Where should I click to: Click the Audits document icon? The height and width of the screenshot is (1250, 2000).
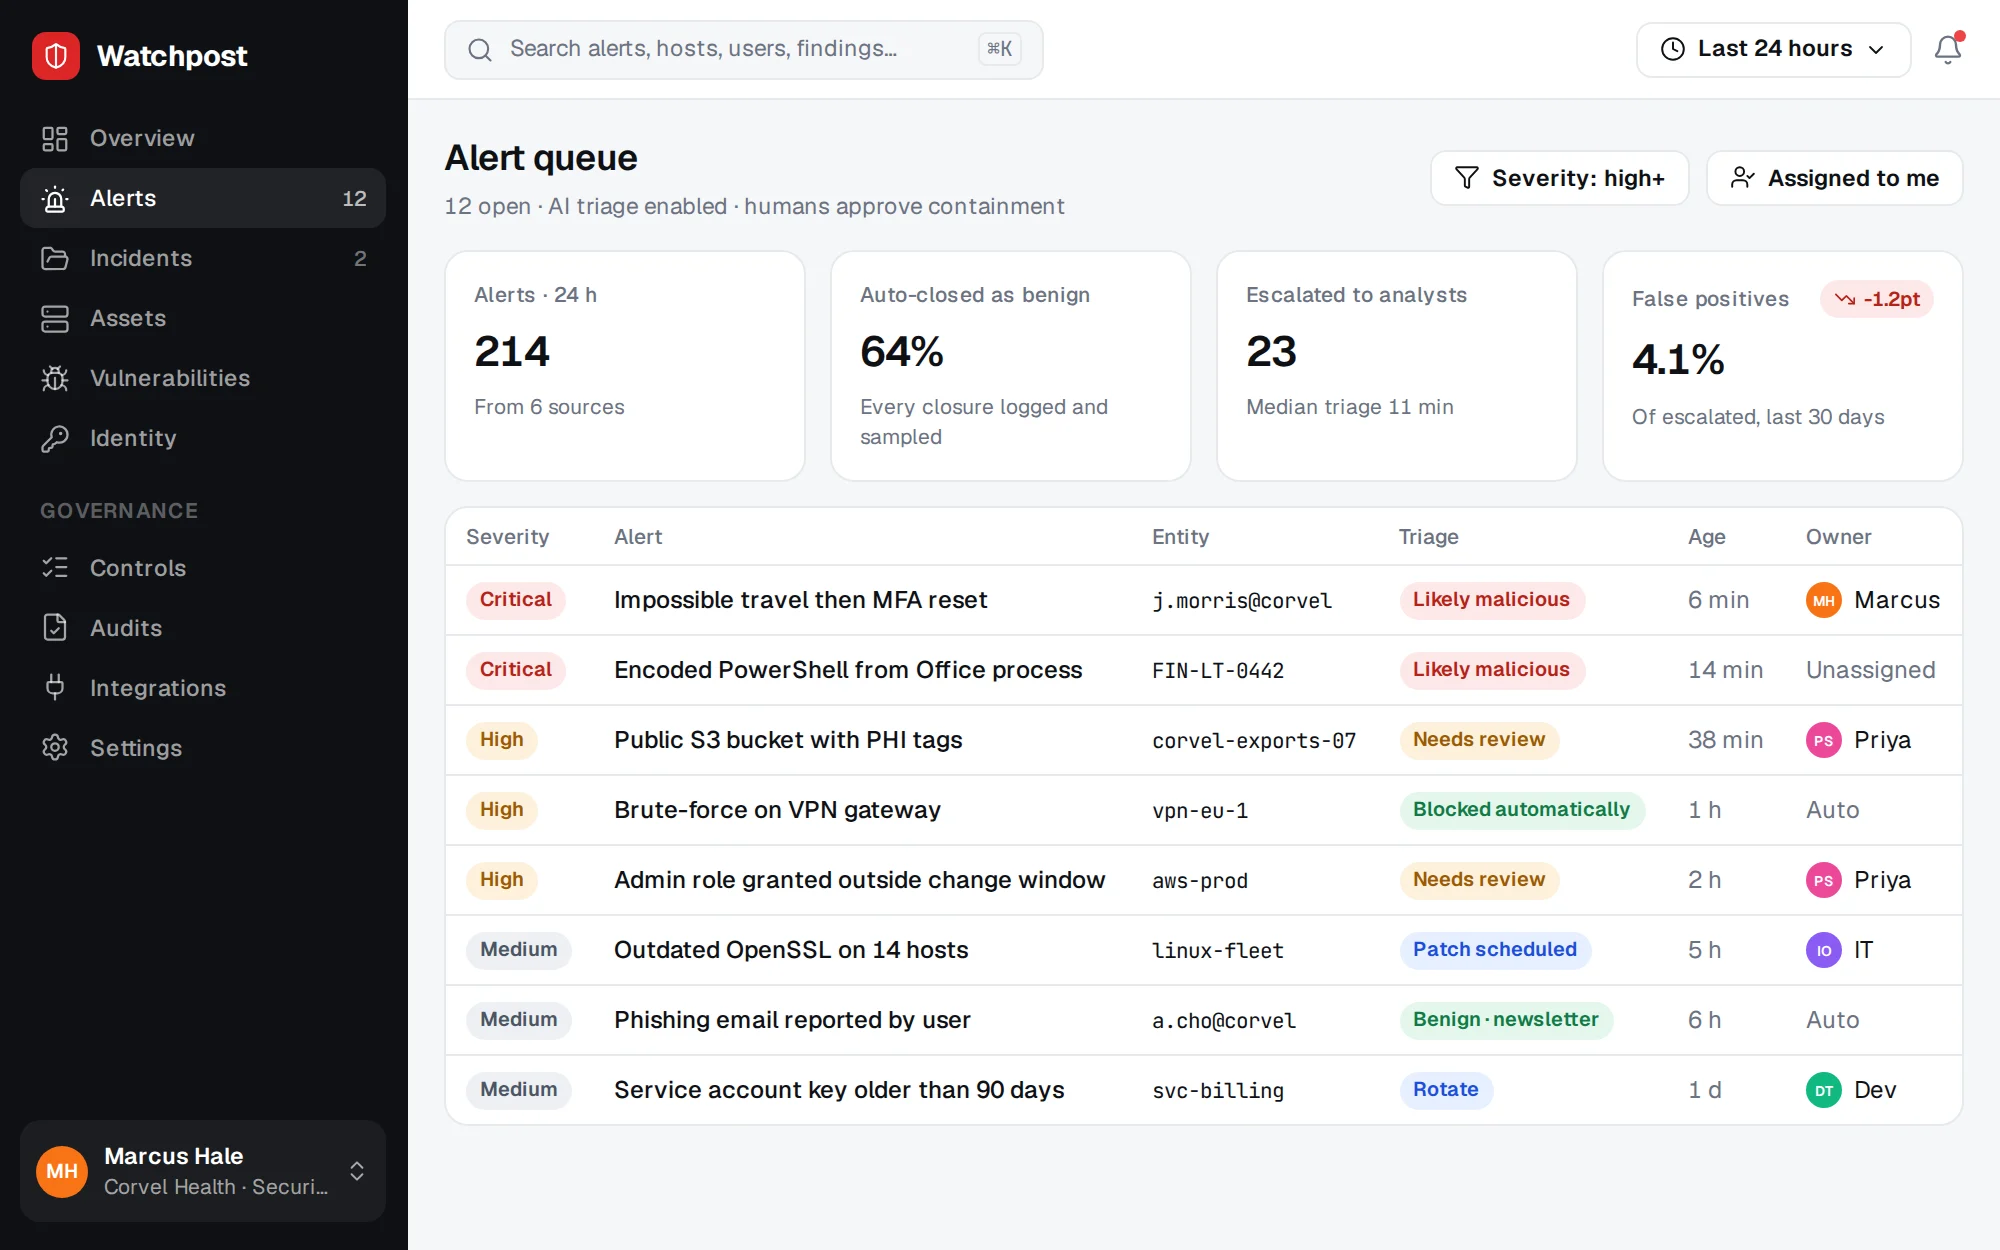(x=55, y=628)
